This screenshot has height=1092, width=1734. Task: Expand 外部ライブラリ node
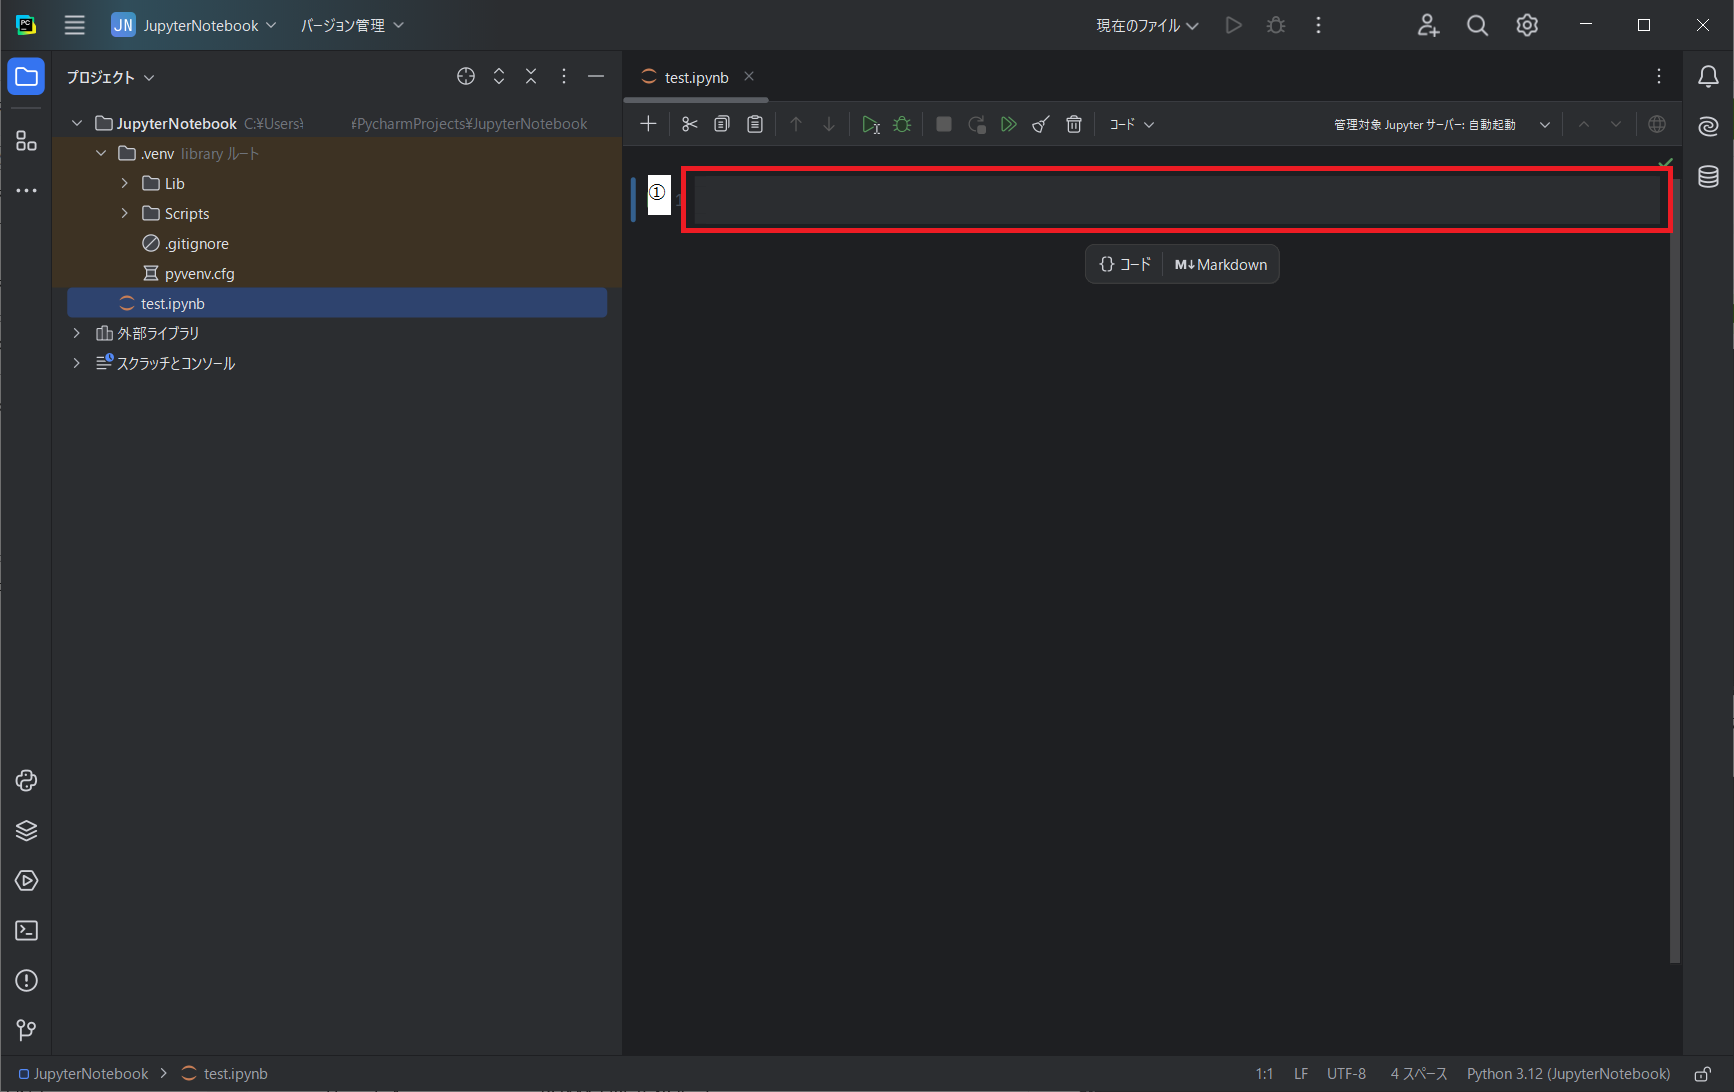point(77,333)
